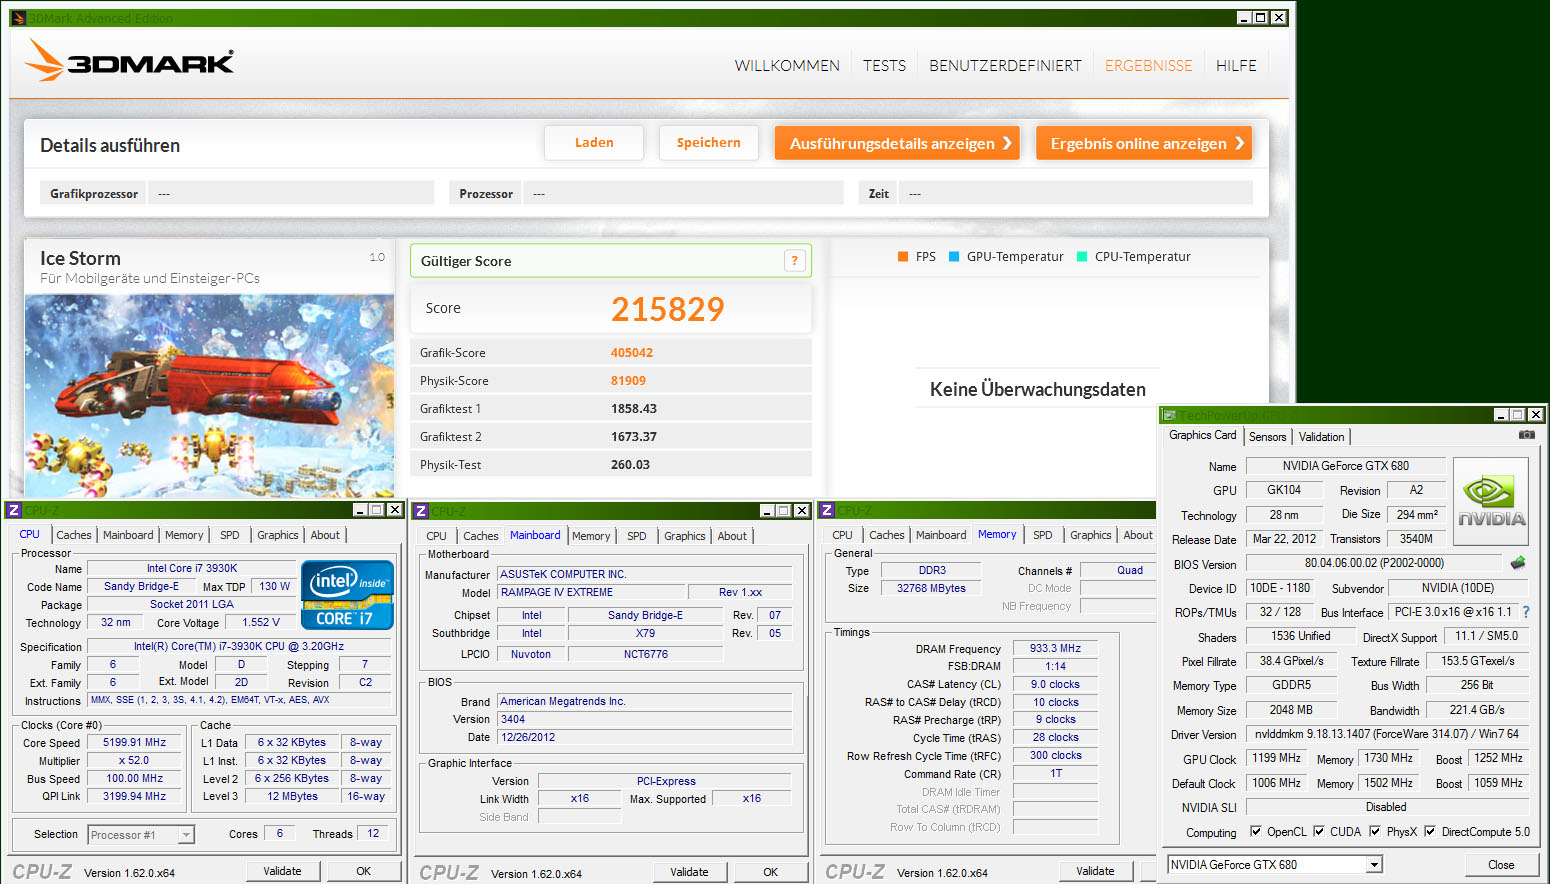Click the Intel Core i7 logo badge
The width and height of the screenshot is (1550, 884).
point(346,595)
